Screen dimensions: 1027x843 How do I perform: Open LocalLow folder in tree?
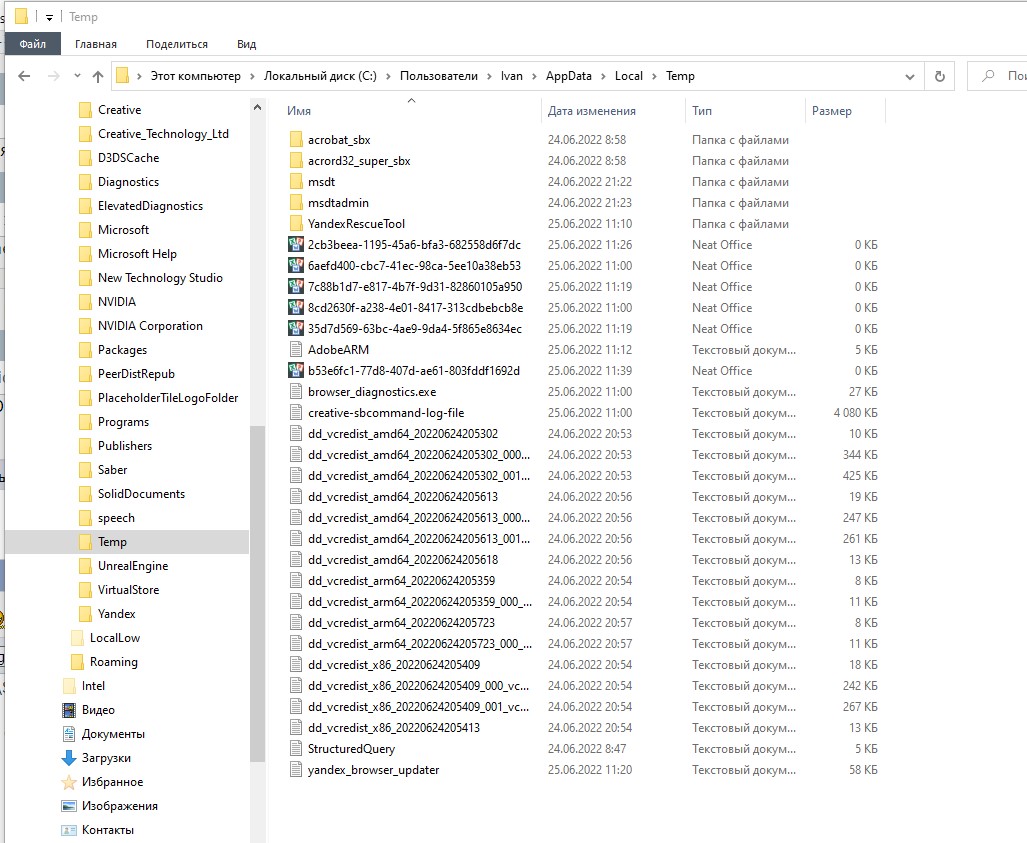coord(115,638)
